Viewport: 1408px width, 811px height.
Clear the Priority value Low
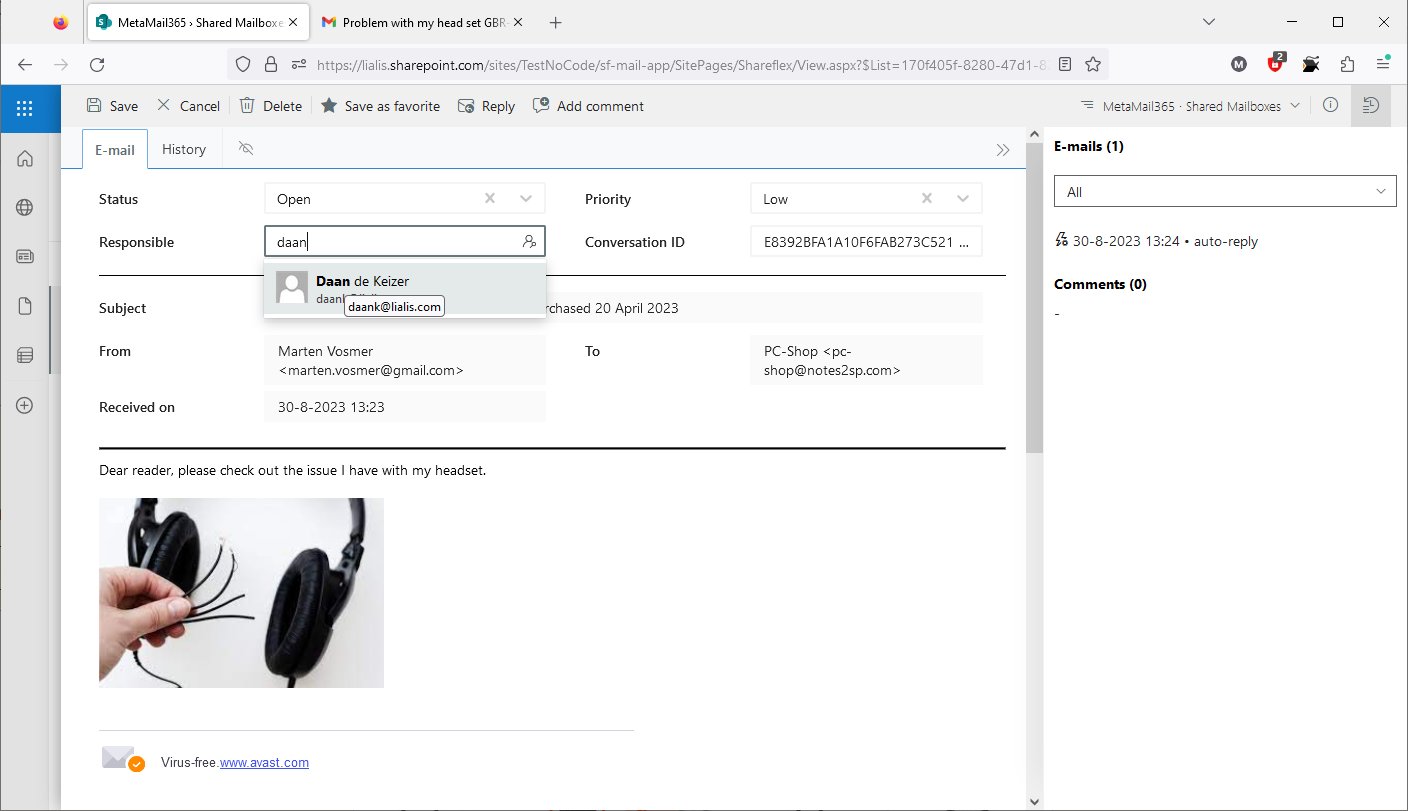927,198
